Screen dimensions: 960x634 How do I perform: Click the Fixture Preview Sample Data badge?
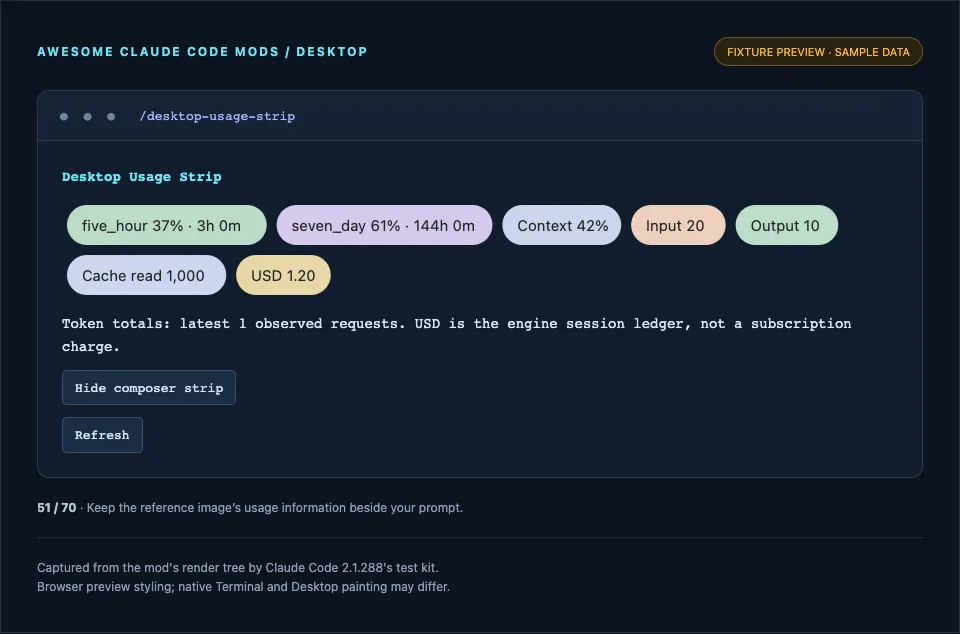click(818, 52)
